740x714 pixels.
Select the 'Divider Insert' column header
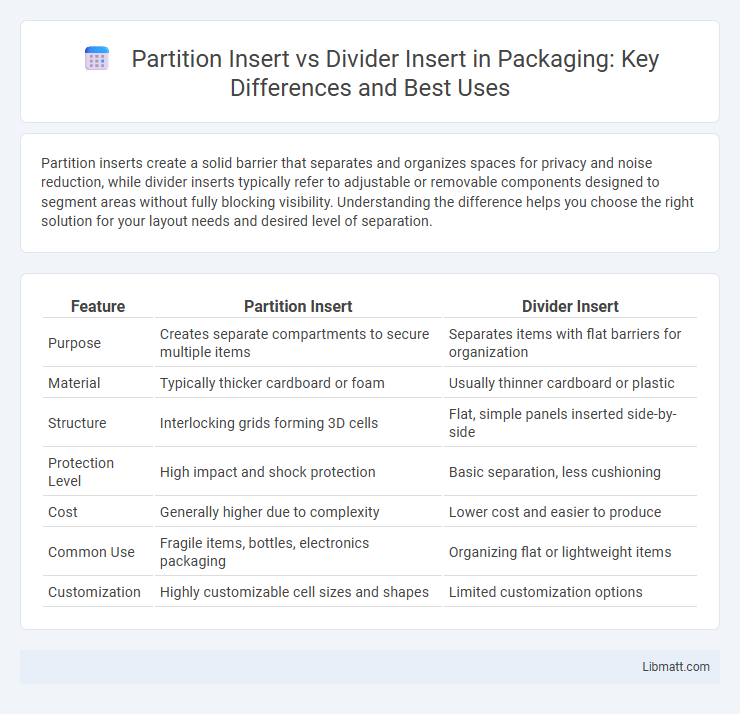(x=570, y=307)
